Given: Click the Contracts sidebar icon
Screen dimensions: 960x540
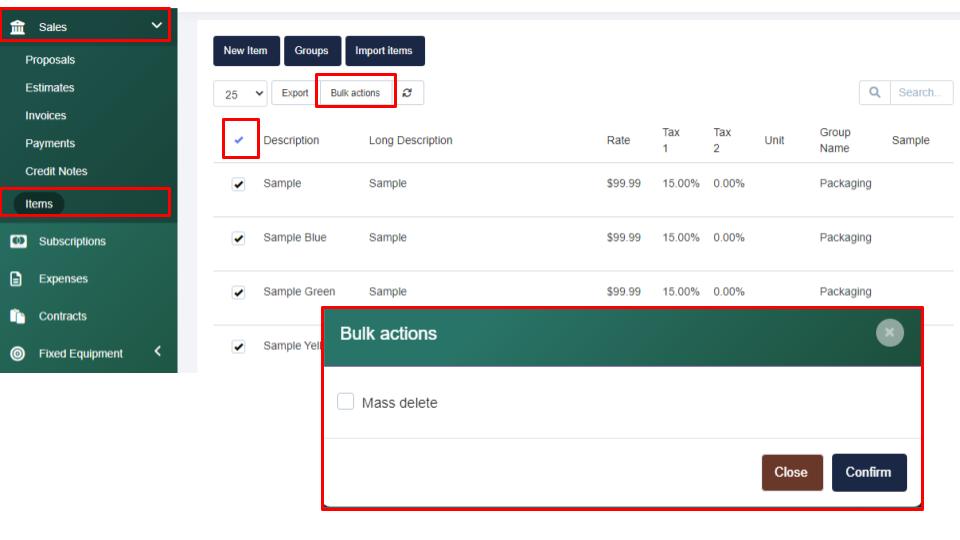Looking at the screenshot, I should click(17, 316).
